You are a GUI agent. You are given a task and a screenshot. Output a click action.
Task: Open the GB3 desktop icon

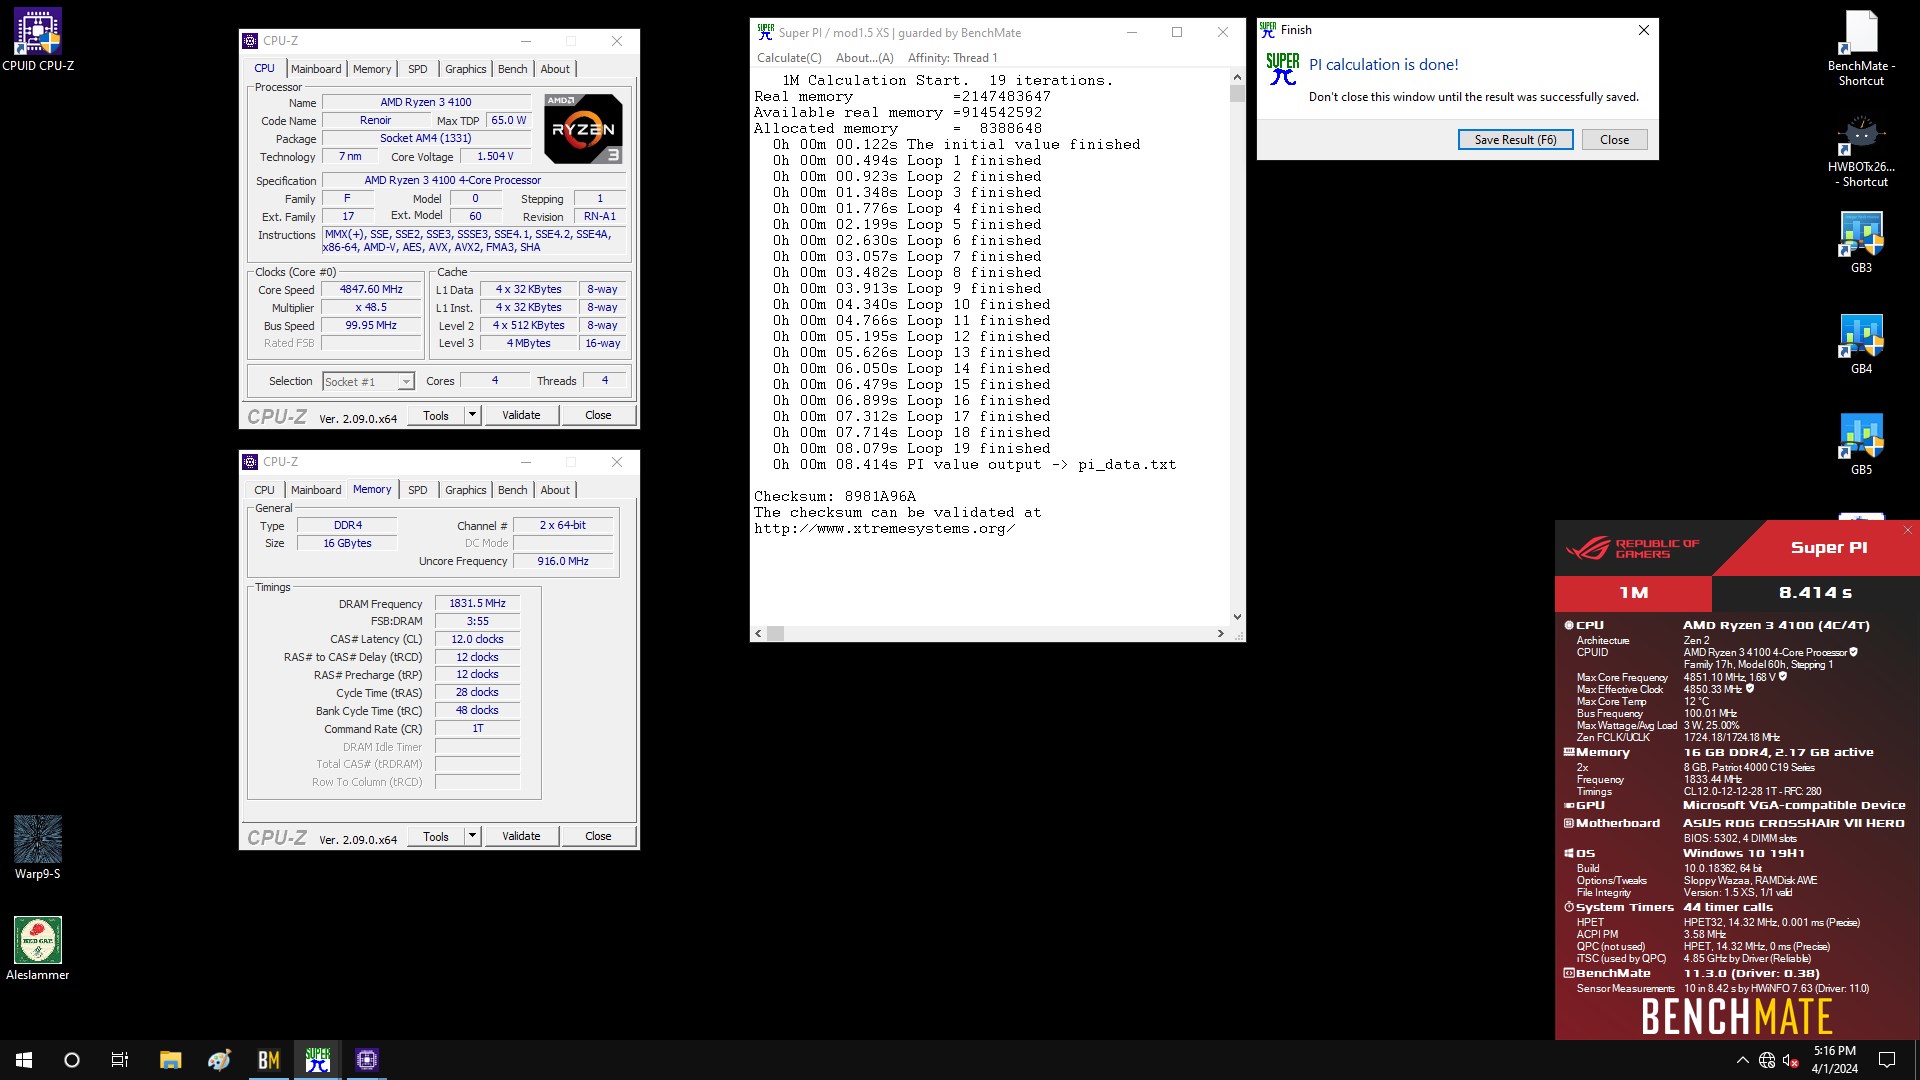(x=1861, y=242)
